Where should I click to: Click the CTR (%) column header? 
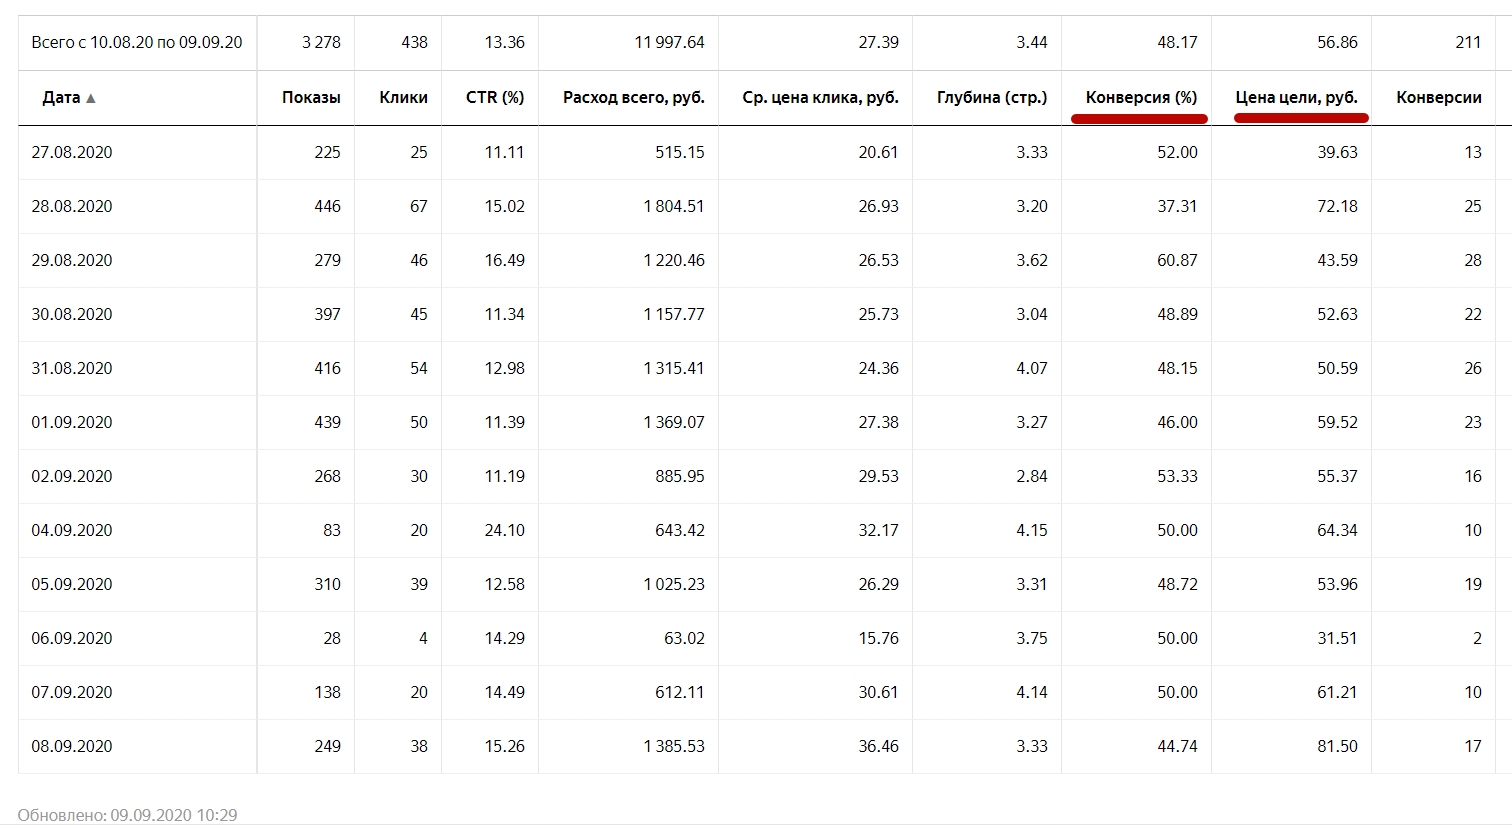click(495, 98)
